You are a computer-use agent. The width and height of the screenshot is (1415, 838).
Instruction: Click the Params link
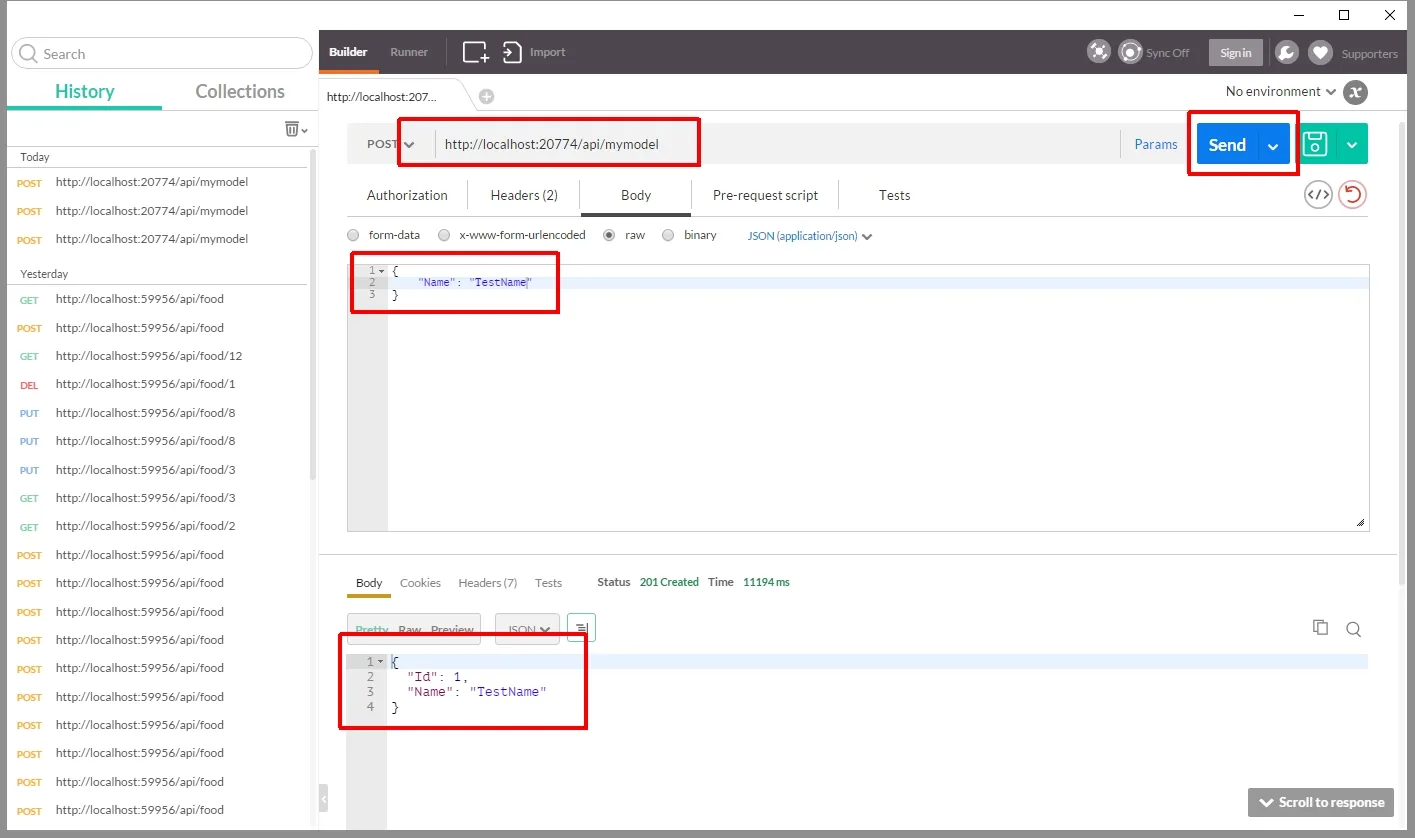(1156, 144)
